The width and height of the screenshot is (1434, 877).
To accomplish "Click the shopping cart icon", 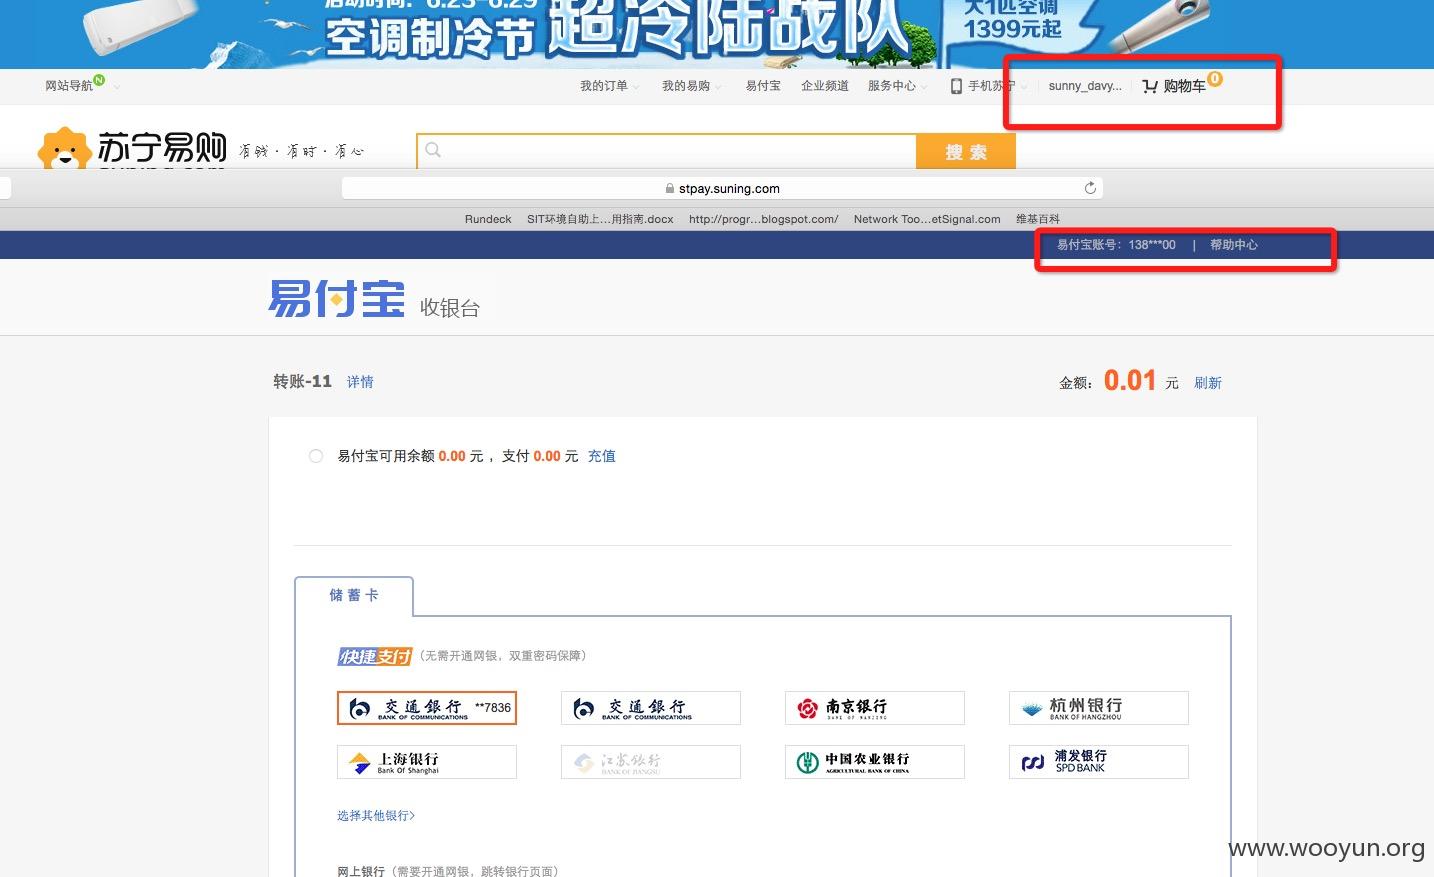I will click(x=1150, y=87).
